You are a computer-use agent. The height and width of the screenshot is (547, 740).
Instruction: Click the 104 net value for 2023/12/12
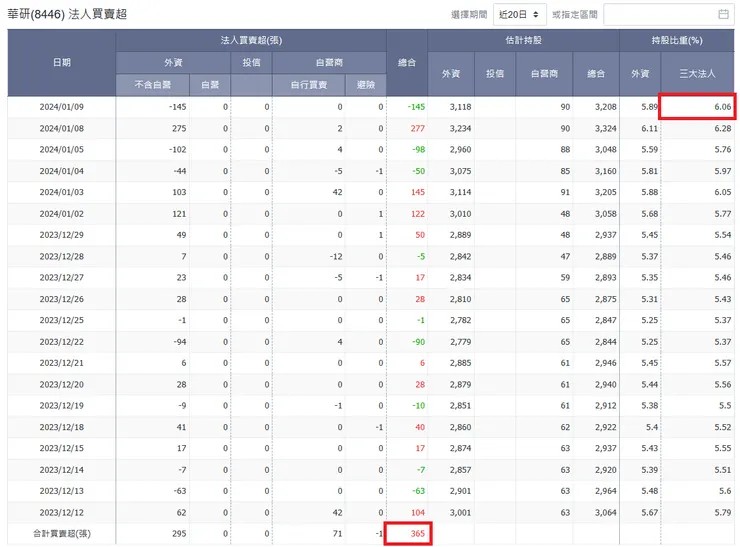(x=418, y=513)
